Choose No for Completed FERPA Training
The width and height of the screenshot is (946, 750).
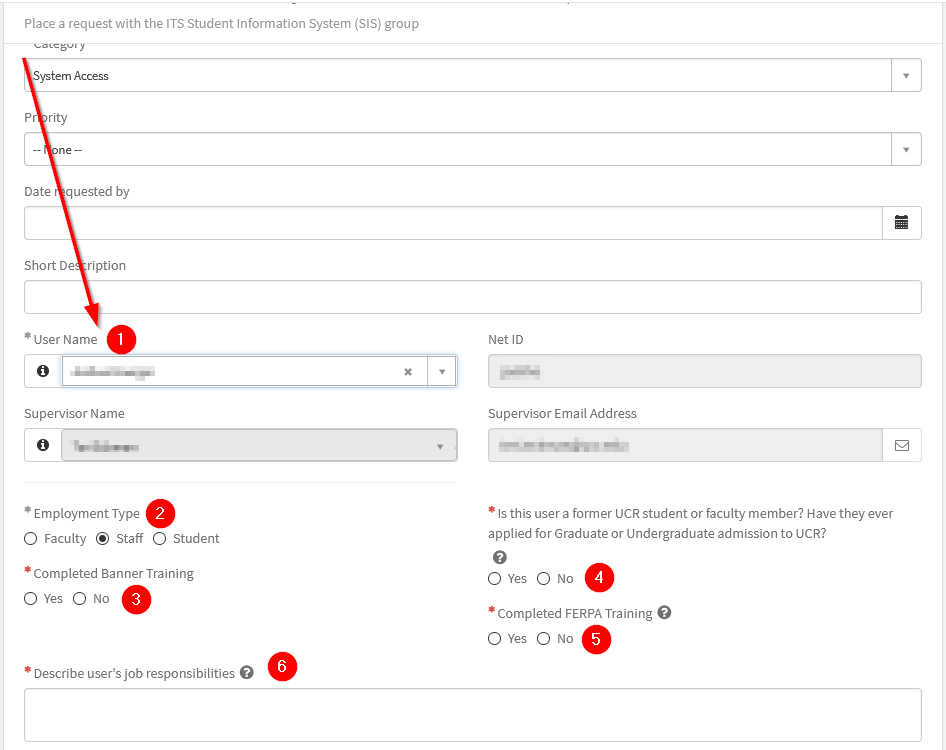tap(544, 639)
